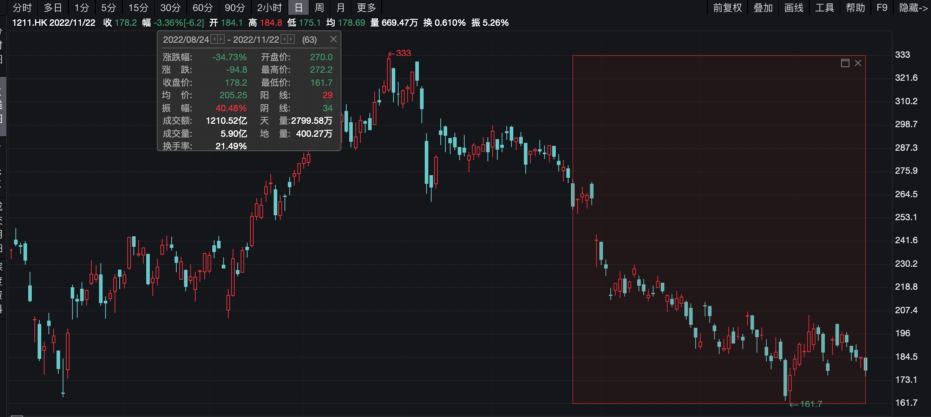Open stats window icon on red selection
931x417 pixels.
[845, 63]
